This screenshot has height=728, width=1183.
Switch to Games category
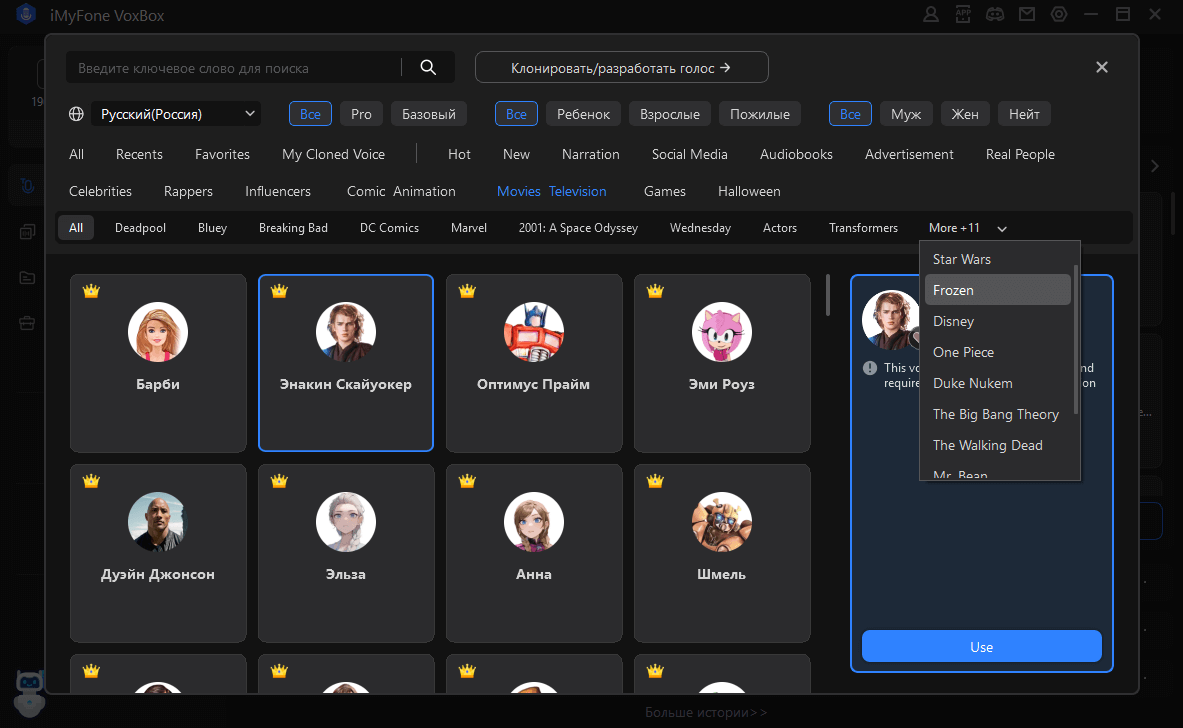click(665, 191)
